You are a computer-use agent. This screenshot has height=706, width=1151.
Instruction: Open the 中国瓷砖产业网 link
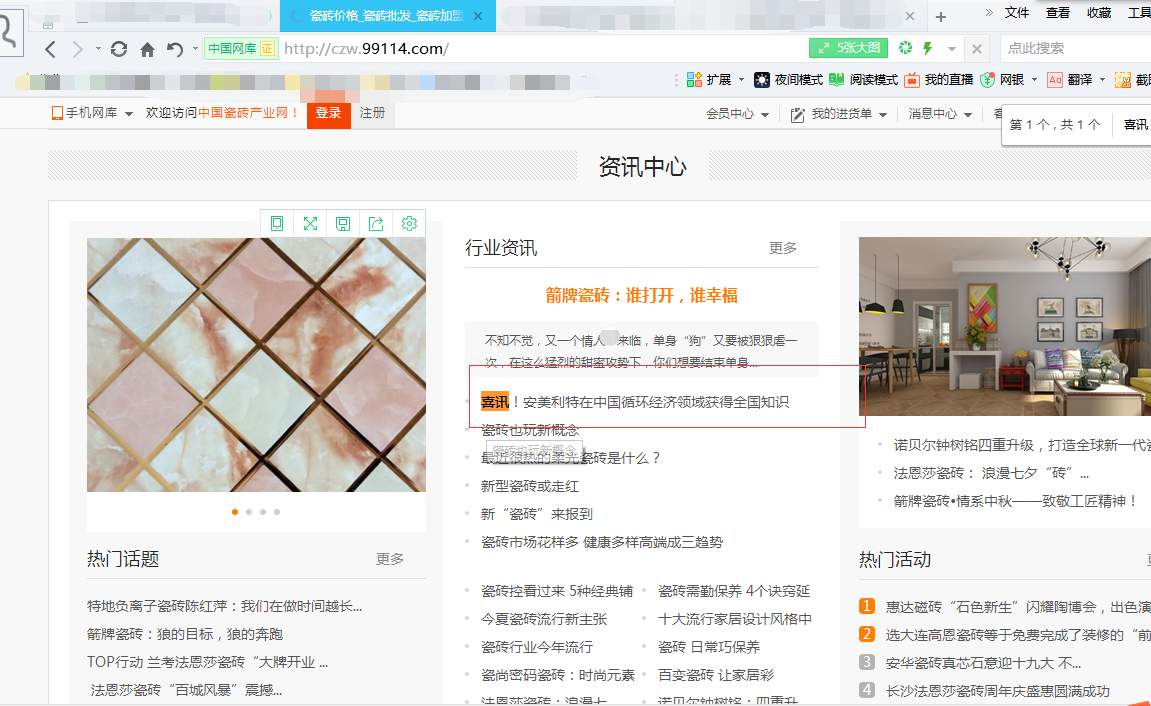[244, 113]
